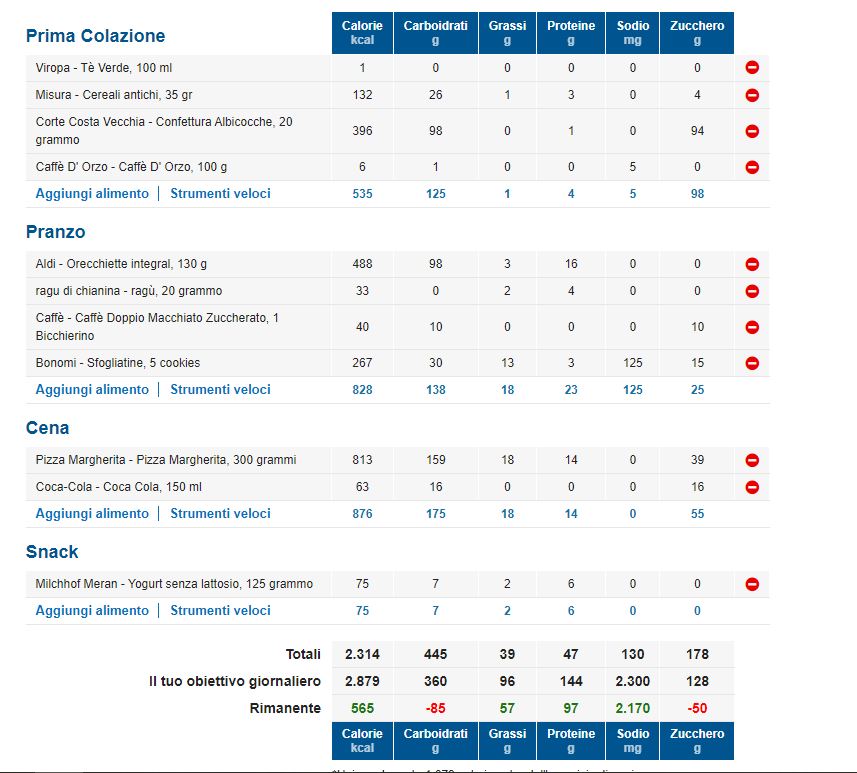This screenshot has width=857, height=773.
Task: Click the Prima Colazione heading
Action: click(96, 36)
